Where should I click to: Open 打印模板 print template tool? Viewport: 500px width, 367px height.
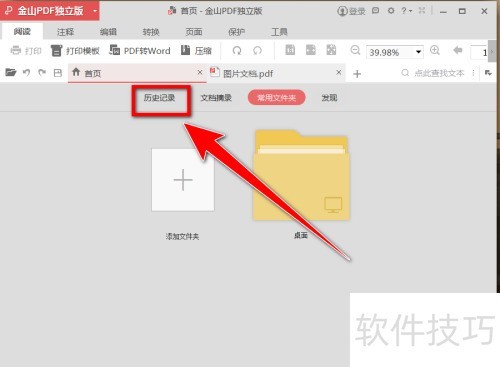tap(75, 51)
